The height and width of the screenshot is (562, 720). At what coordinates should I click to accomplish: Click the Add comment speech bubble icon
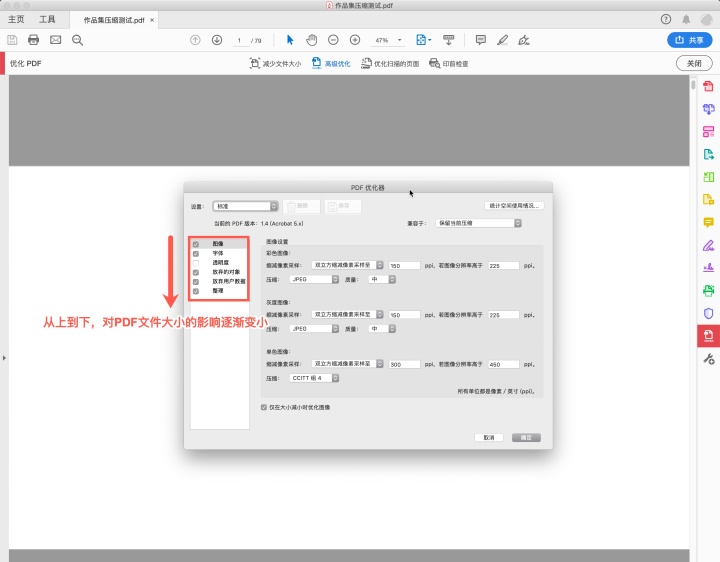pos(481,40)
